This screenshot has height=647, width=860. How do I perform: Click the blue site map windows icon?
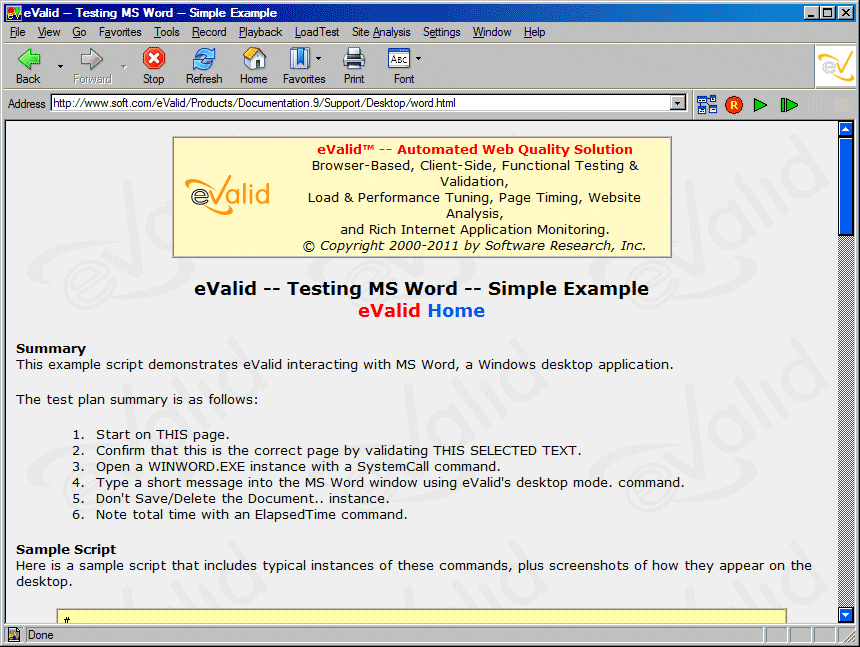point(707,104)
